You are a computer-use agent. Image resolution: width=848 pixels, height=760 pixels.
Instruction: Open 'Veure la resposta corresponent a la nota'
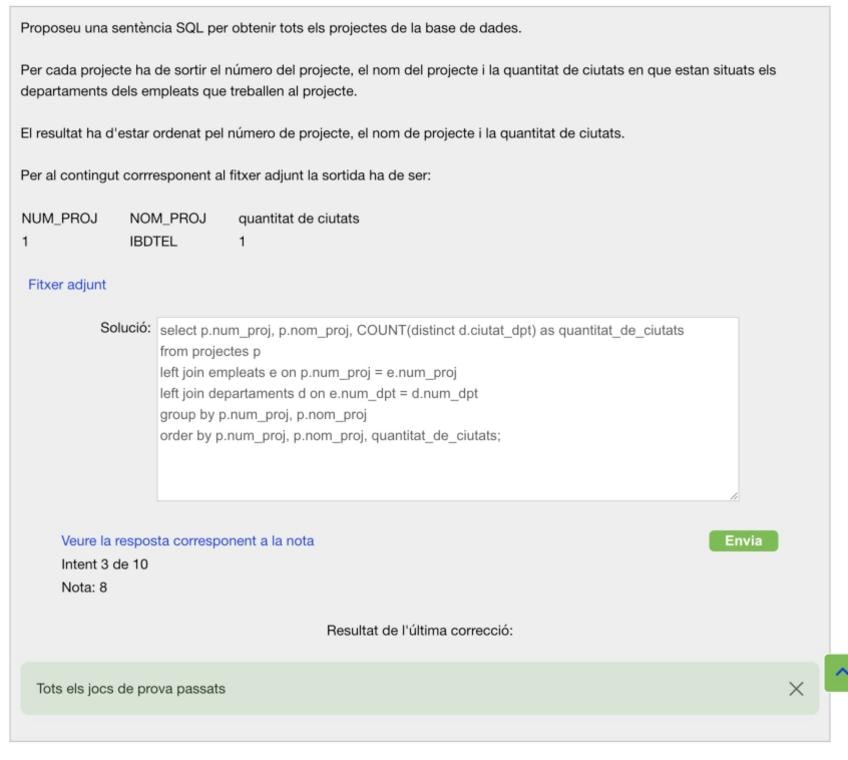pyautogui.click(x=187, y=541)
